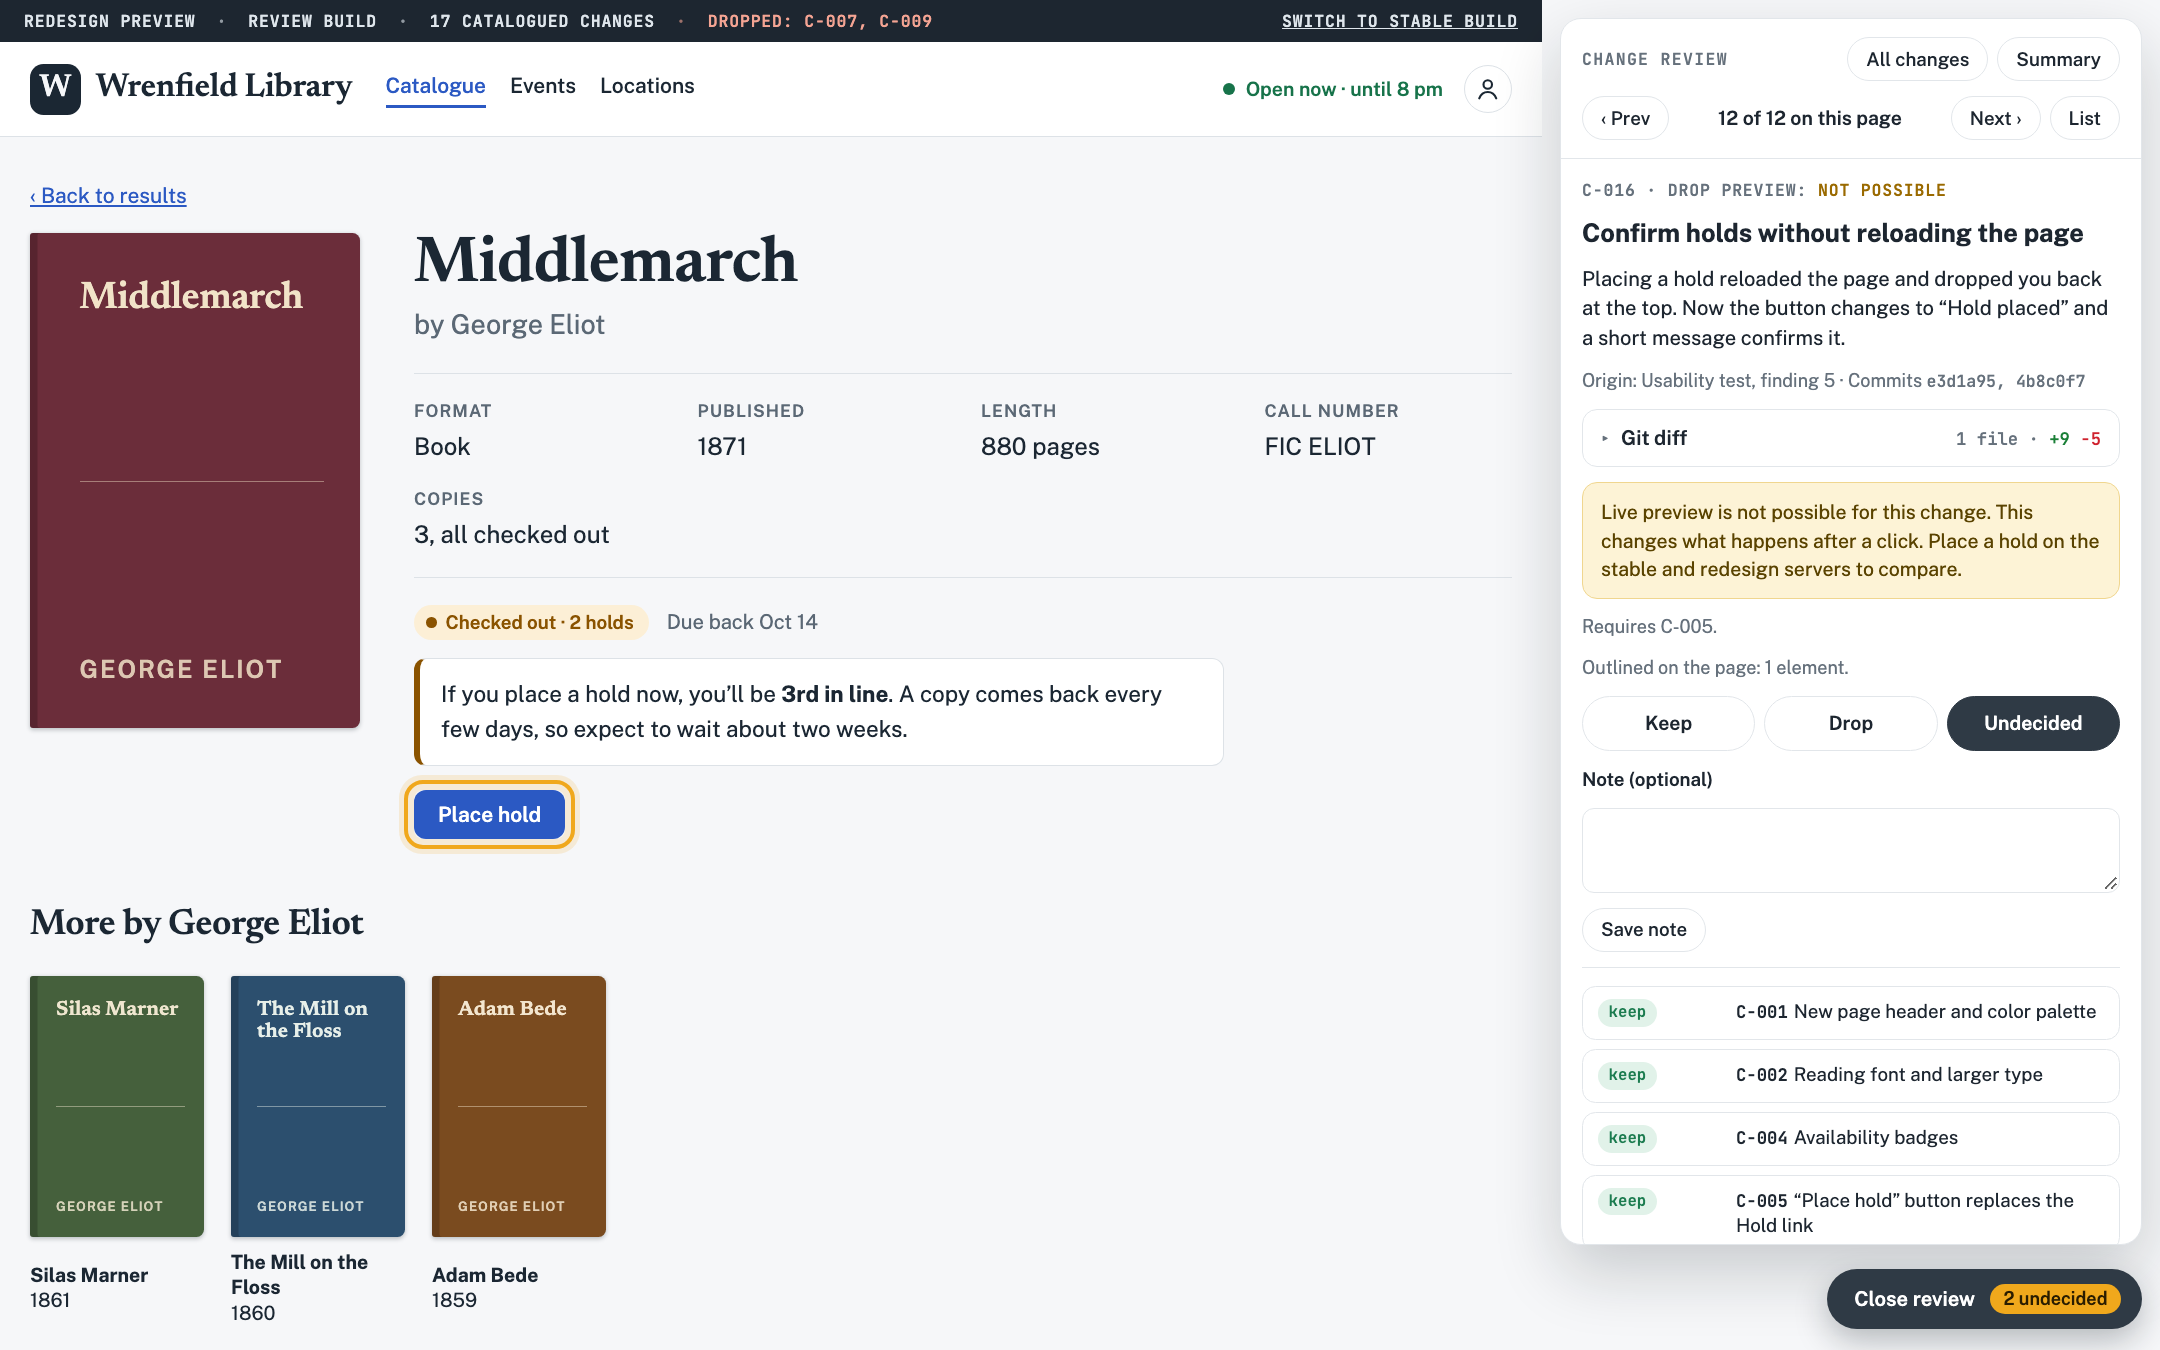Image resolution: width=2160 pixels, height=1350 pixels.
Task: Open the Locations navigation item
Action: (x=647, y=86)
